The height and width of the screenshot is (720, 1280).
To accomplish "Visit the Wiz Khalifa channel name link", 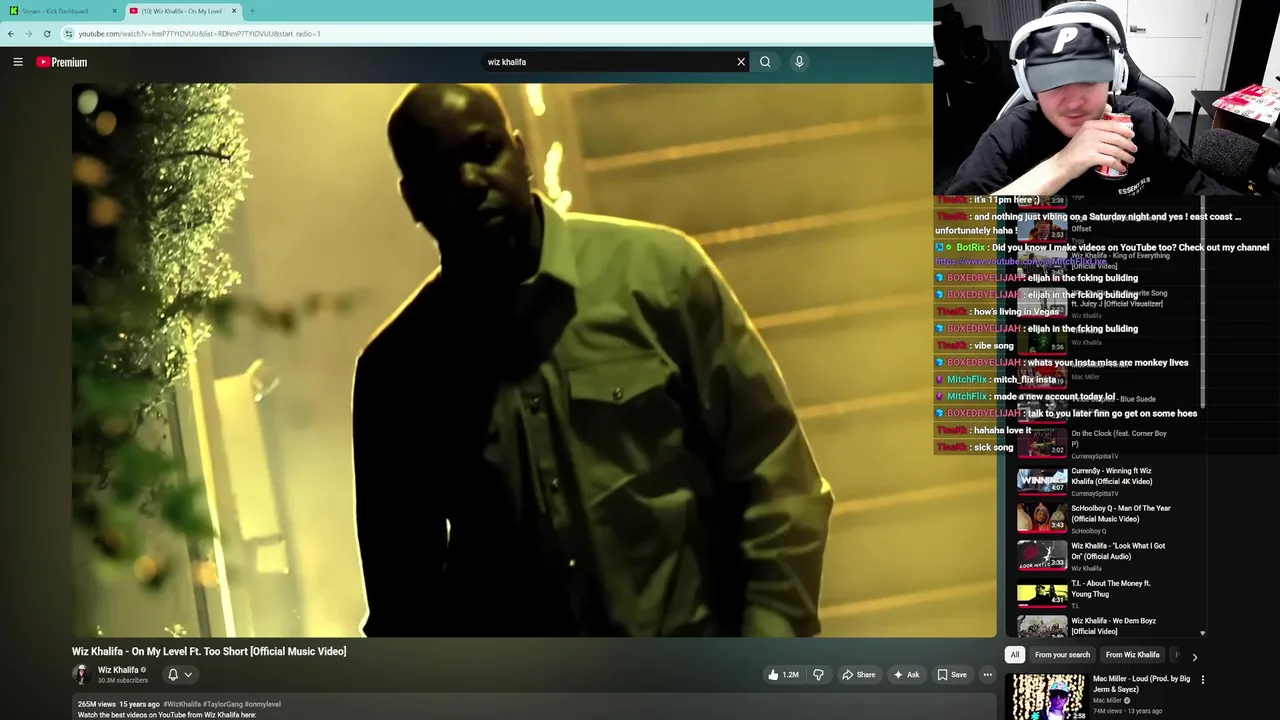I will (118, 670).
